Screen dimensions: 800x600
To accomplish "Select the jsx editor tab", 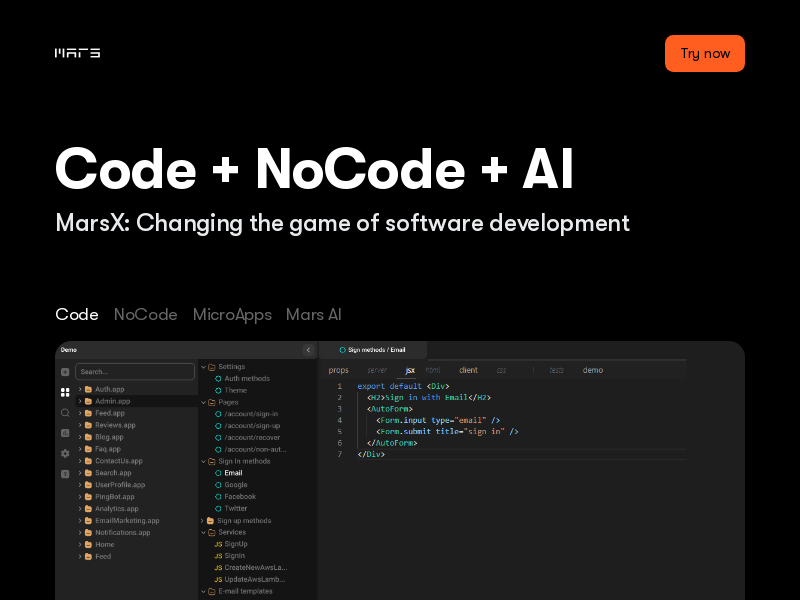I will (410, 370).
